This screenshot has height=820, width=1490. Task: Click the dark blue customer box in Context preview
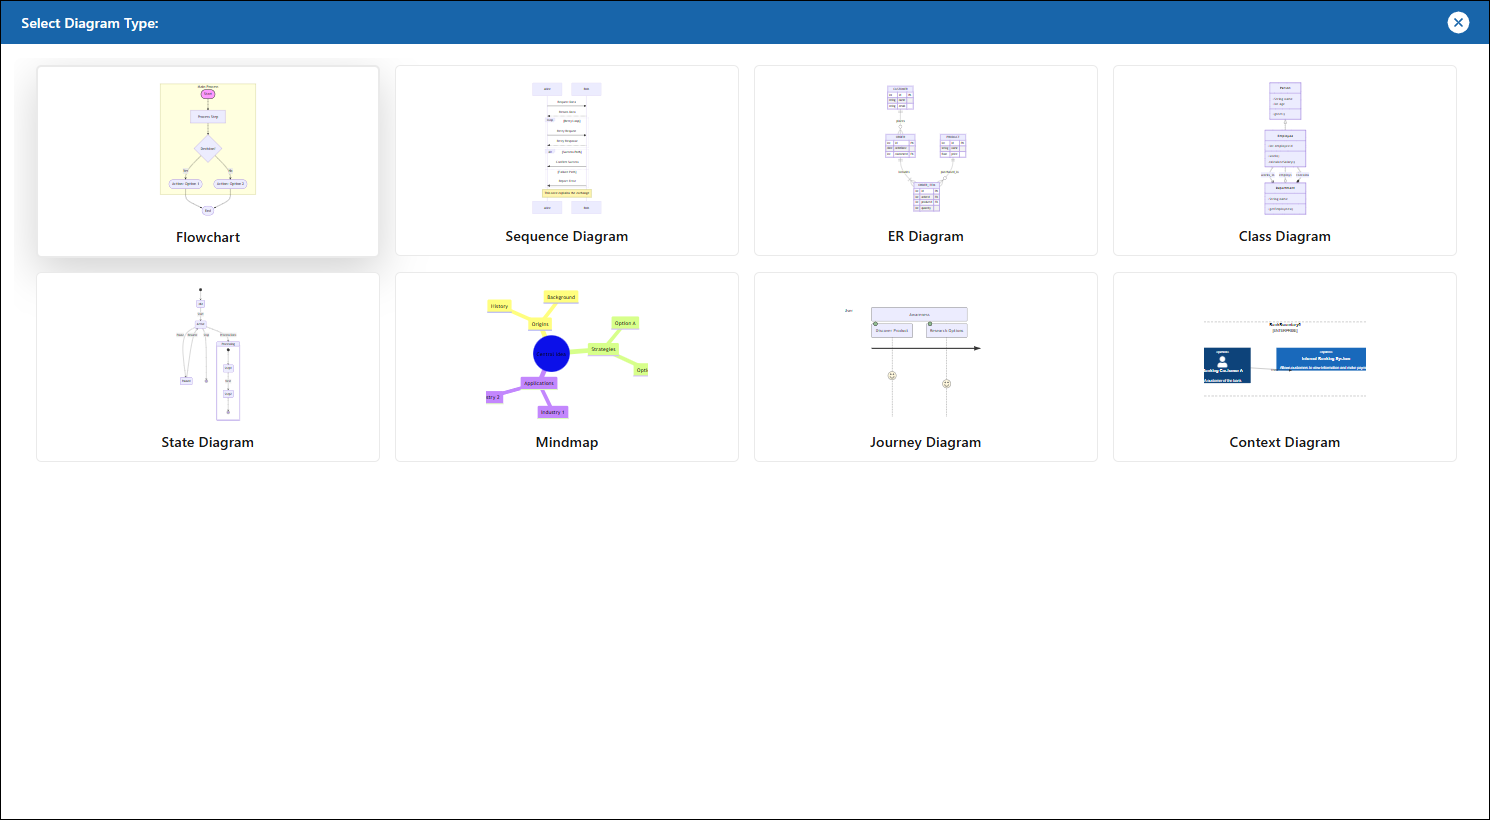point(1226,365)
